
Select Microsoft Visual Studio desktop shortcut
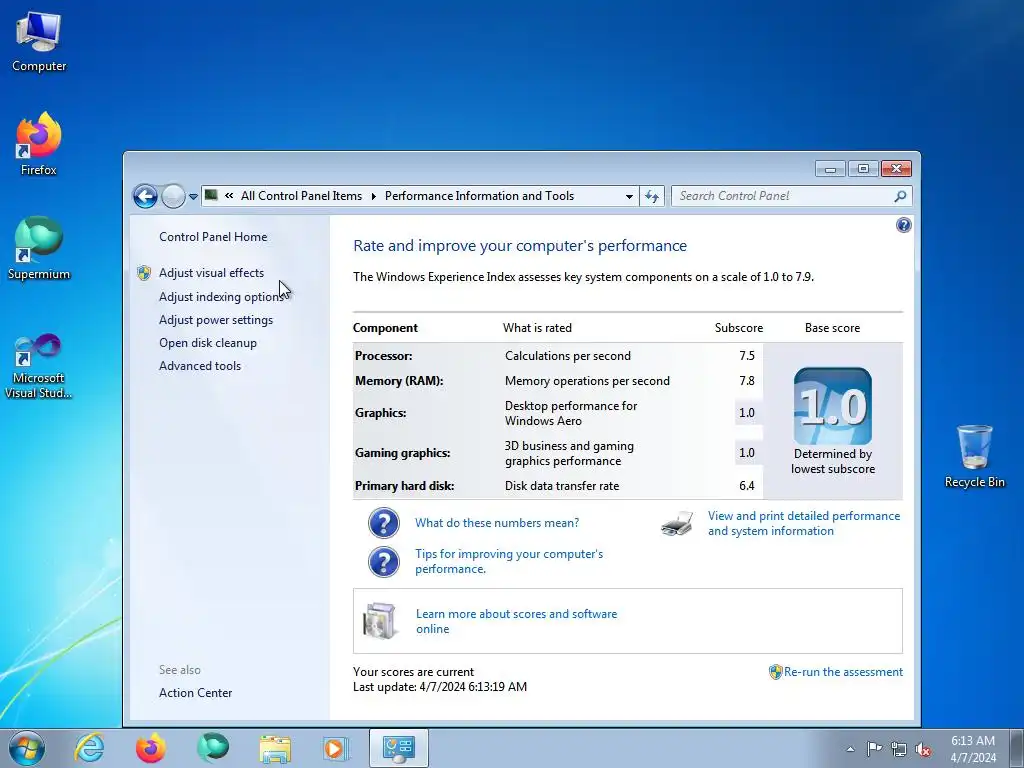(x=39, y=366)
